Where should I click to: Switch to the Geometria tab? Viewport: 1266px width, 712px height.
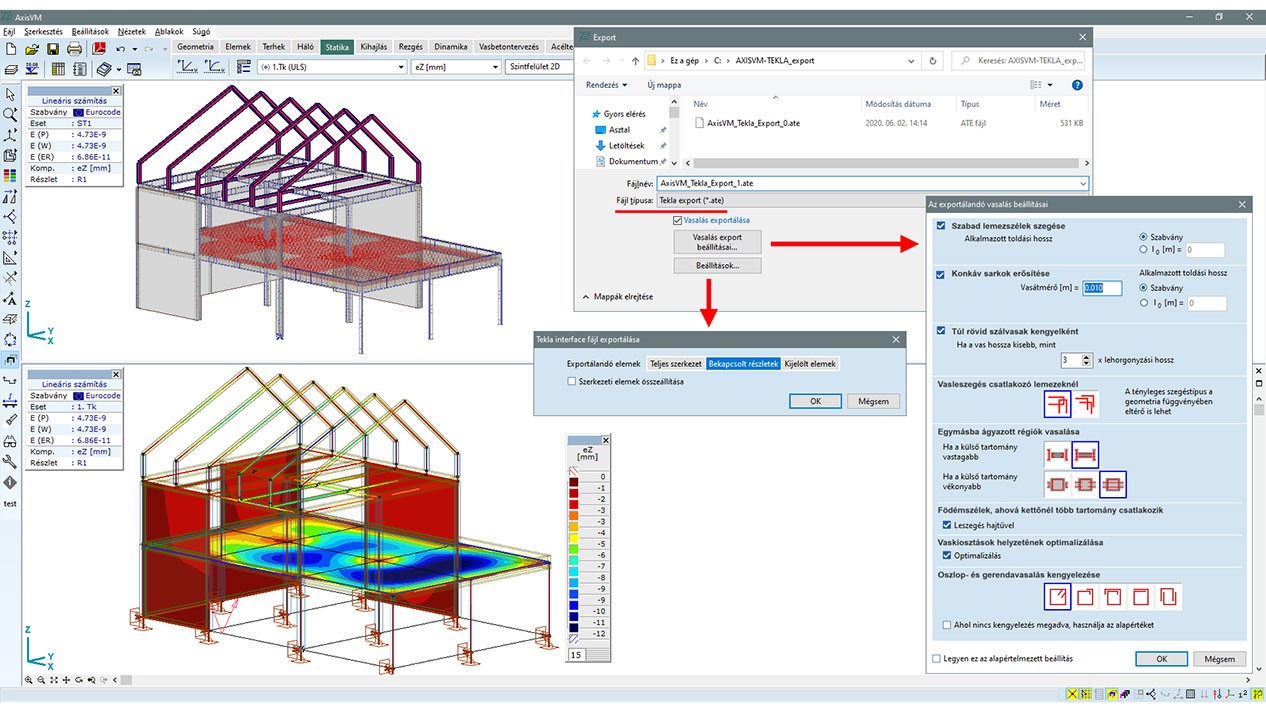coord(195,46)
